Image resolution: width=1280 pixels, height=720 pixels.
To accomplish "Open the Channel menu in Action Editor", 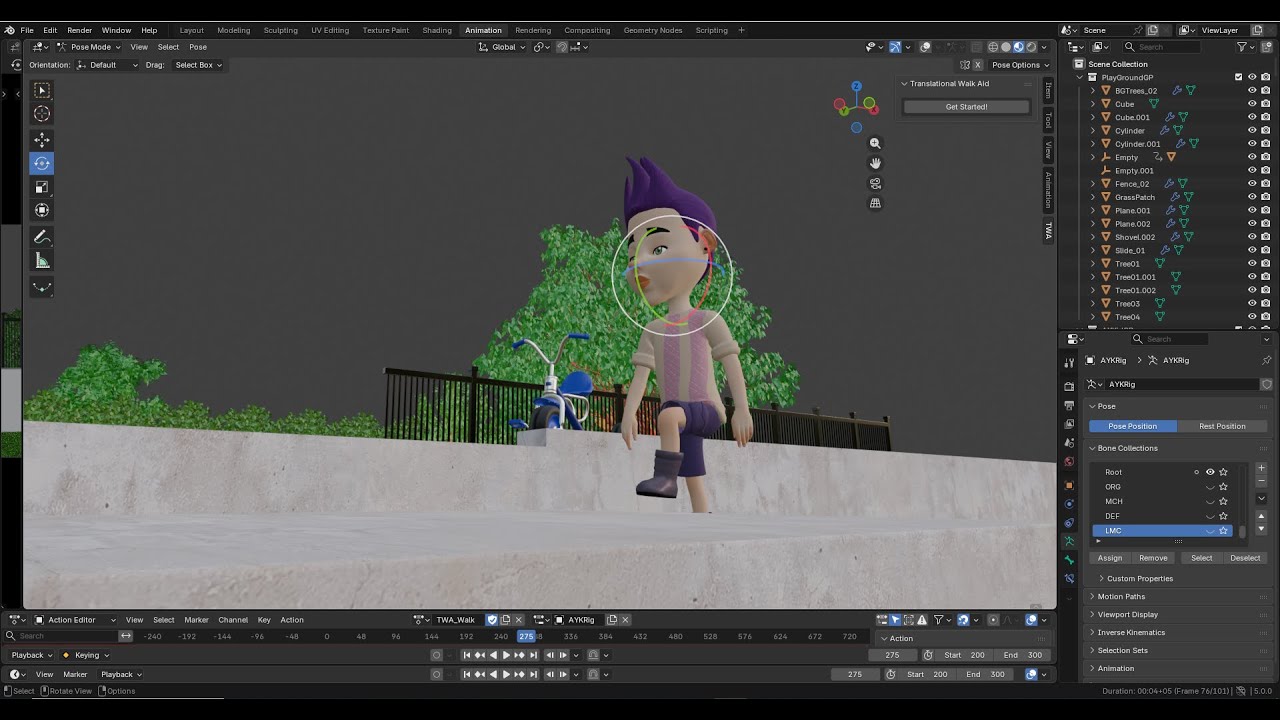I will (233, 620).
